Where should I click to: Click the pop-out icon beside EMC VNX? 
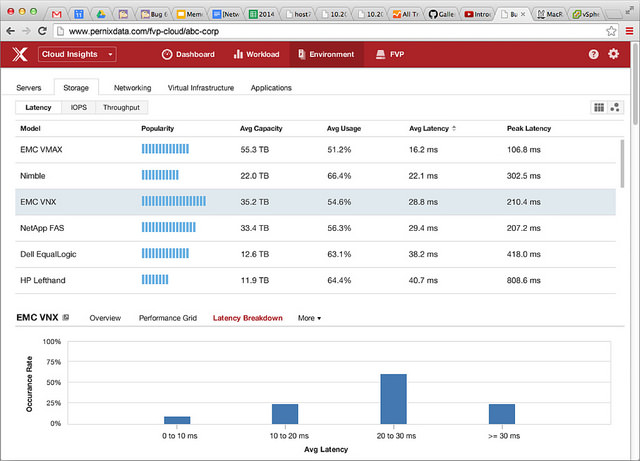(x=66, y=317)
